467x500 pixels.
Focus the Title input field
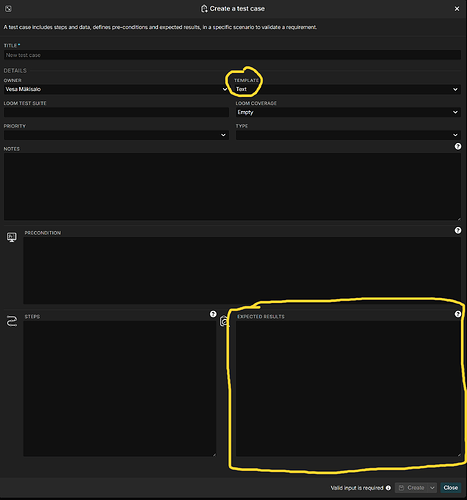click(232, 55)
